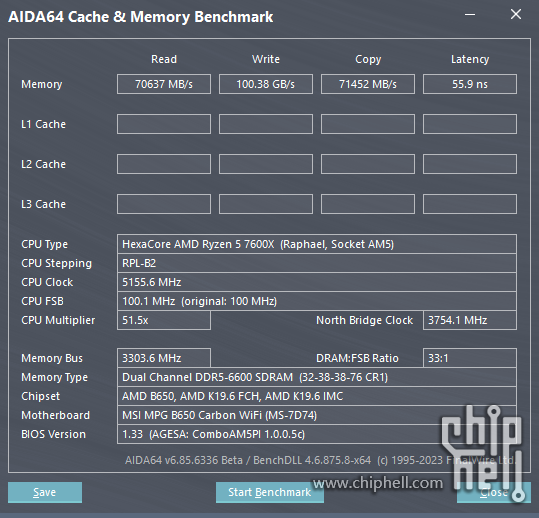Click the Memory Latency 55.9 ns box
The height and width of the screenshot is (518, 539).
[x=470, y=84]
